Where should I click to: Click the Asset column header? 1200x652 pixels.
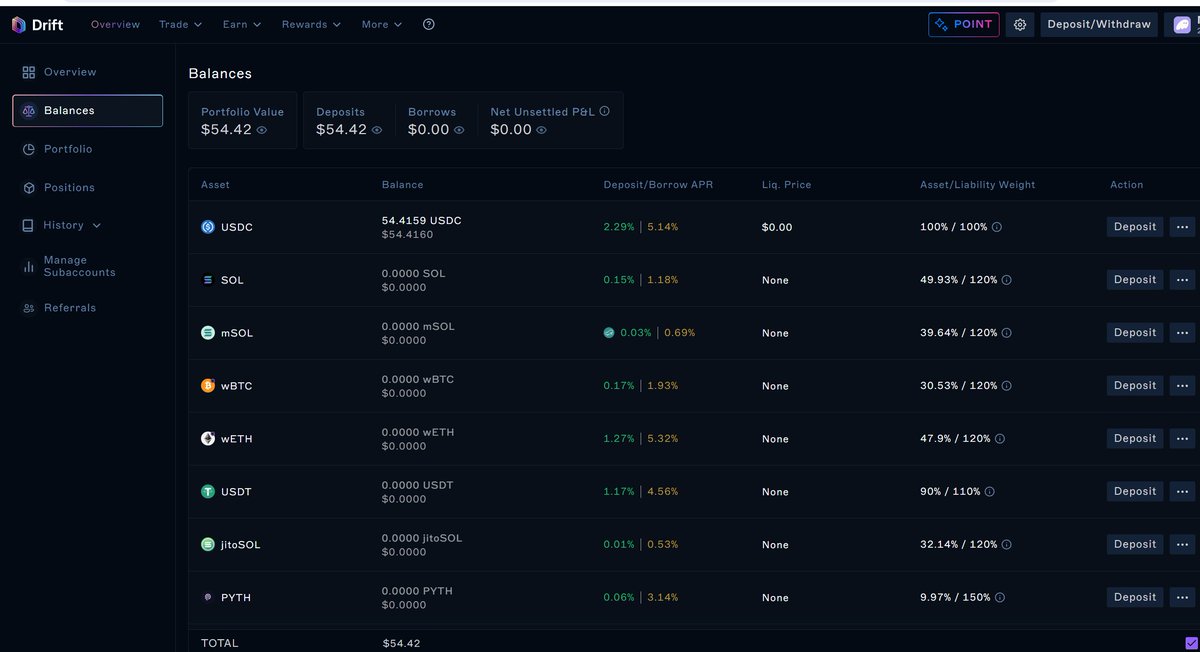[215, 185]
